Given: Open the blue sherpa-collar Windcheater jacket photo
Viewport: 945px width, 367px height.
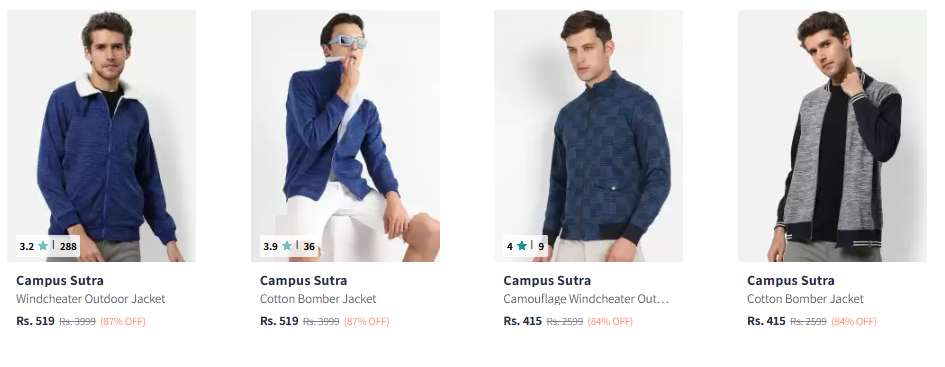Looking at the screenshot, I should (101, 136).
